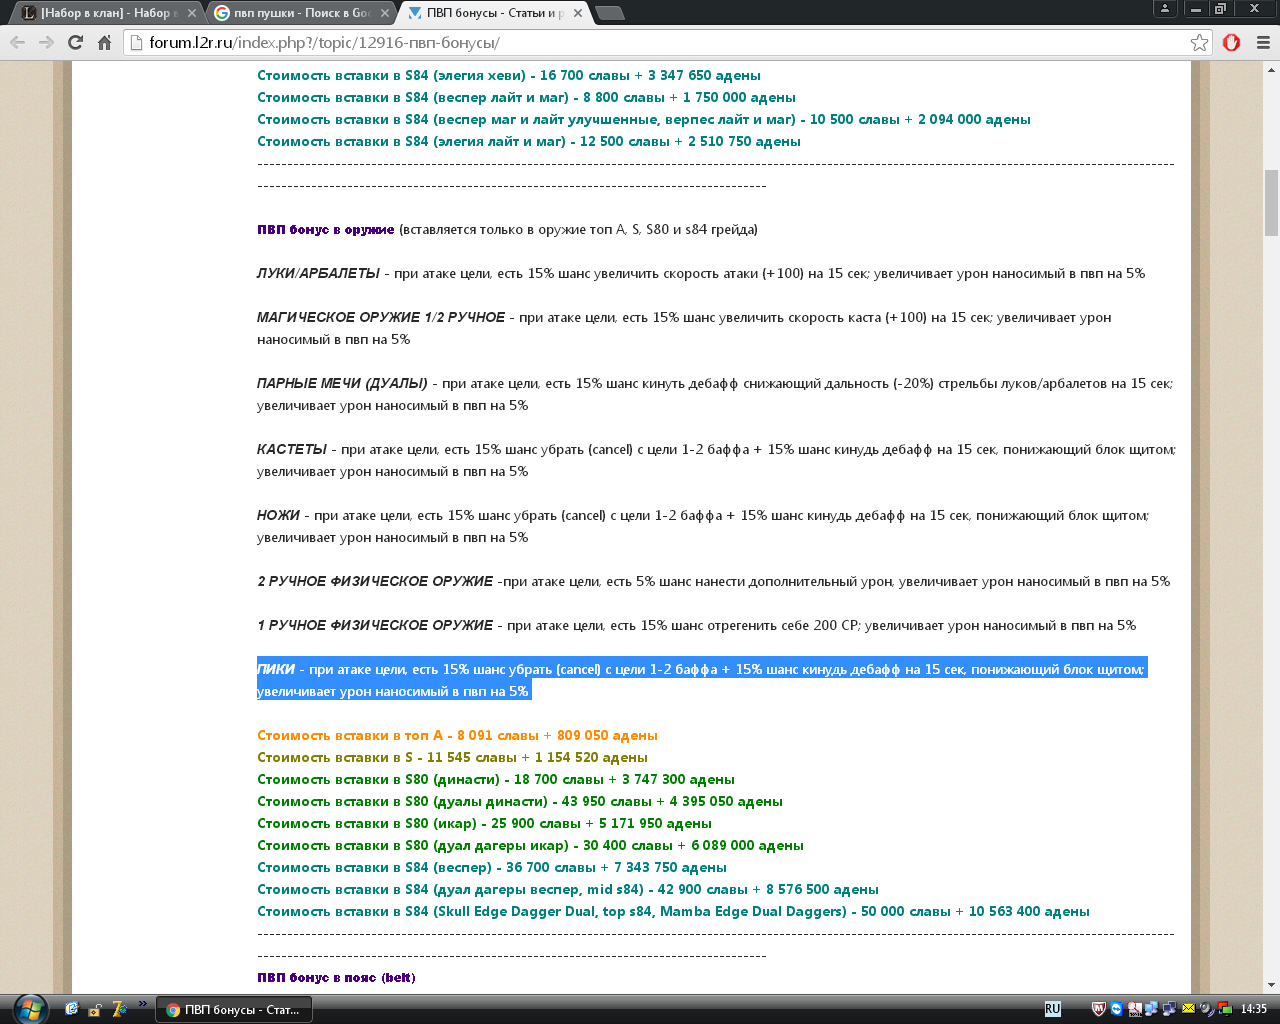Bookmark this page with the star
Screen dimensions: 1280x1024
pyautogui.click(x=1199, y=42)
